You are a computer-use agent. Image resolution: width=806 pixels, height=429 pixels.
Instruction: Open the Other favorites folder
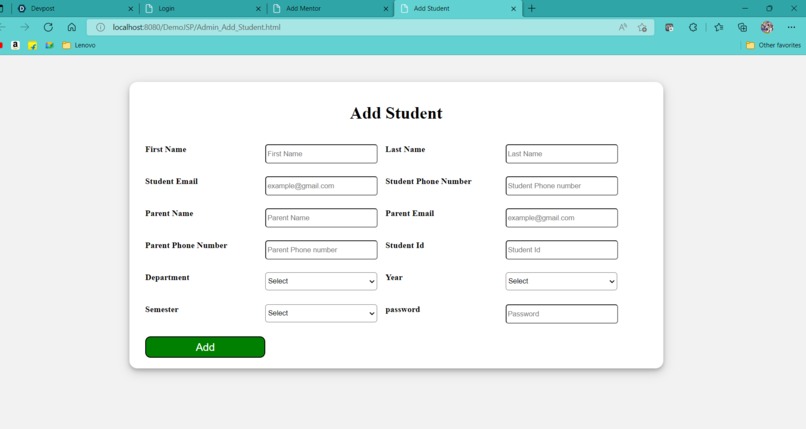point(773,45)
